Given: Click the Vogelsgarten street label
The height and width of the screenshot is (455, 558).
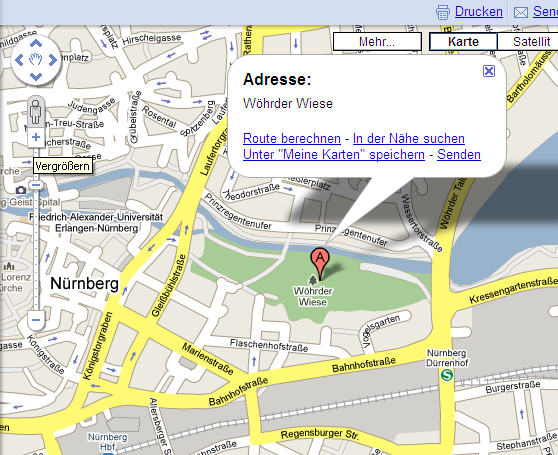Looking at the screenshot, I should coord(381,331).
